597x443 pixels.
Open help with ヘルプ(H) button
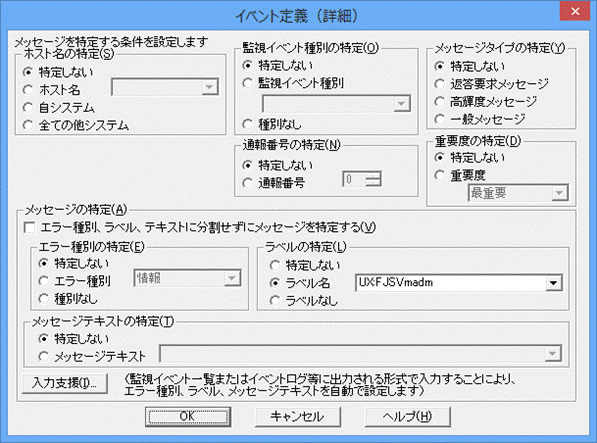tap(408, 417)
